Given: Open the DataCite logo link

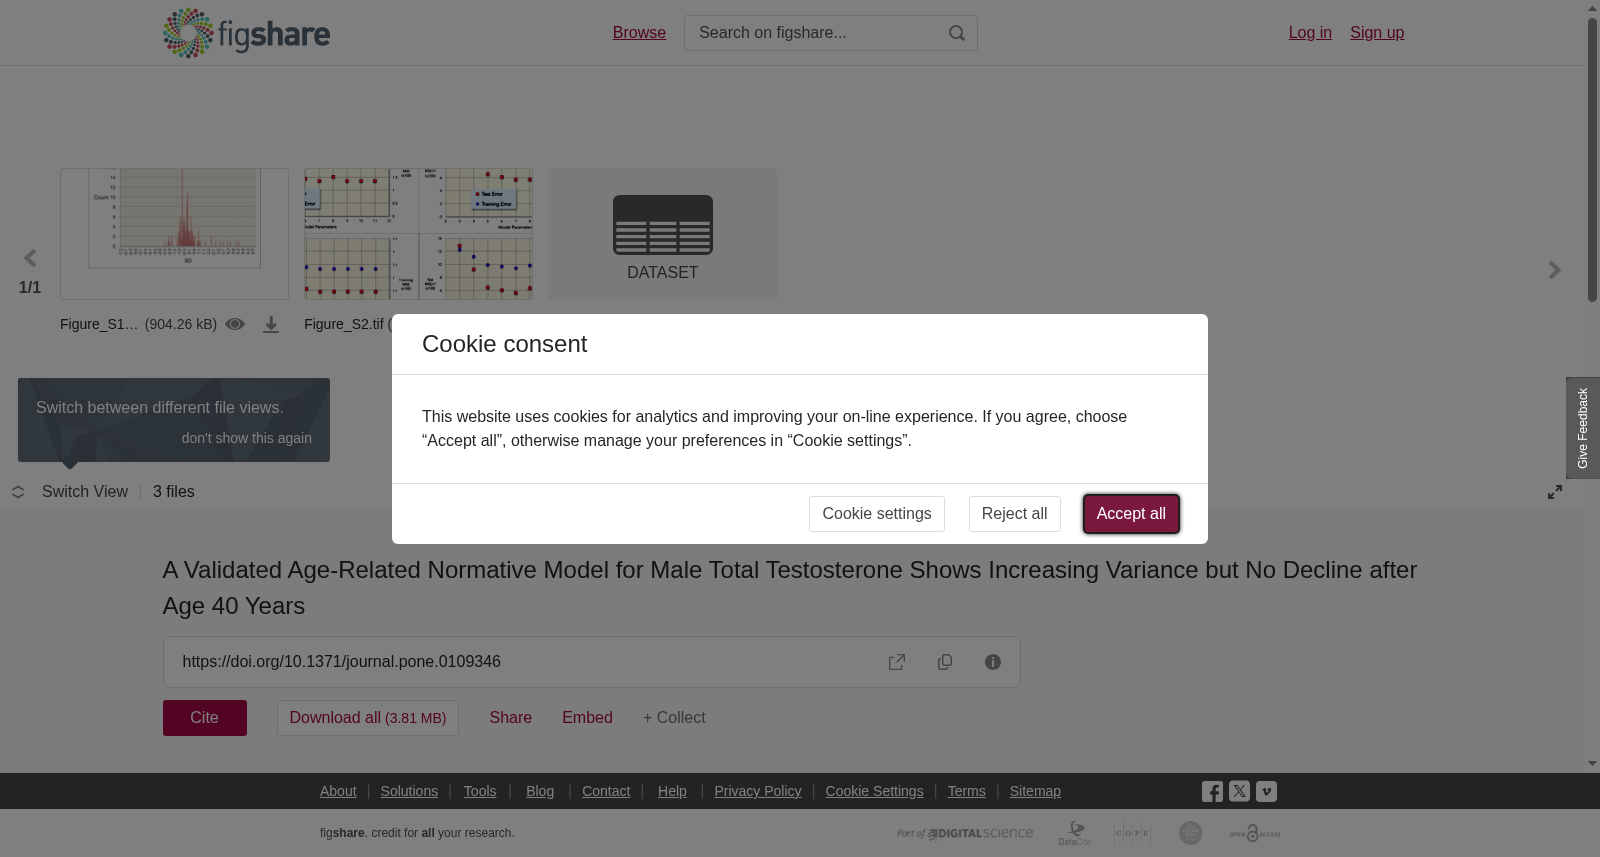Looking at the screenshot, I should [1075, 833].
